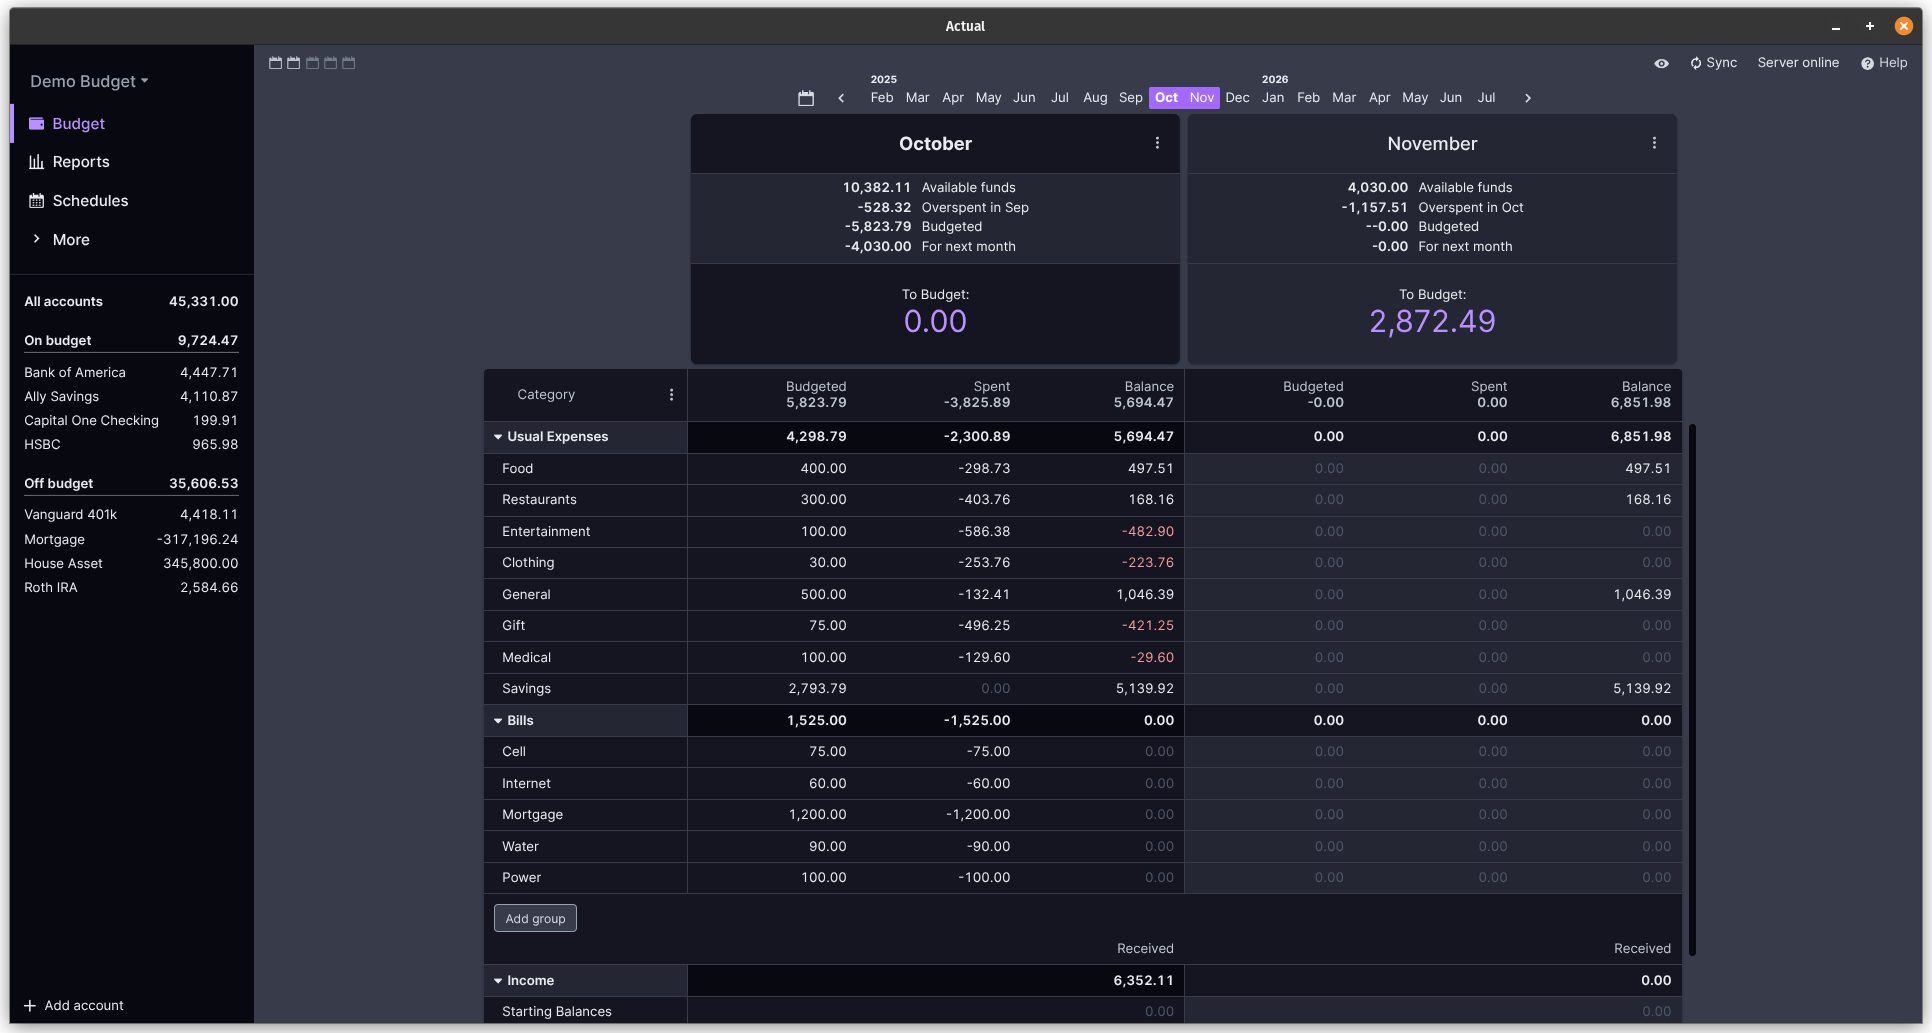The height and width of the screenshot is (1033, 1932).
Task: Click the Add group button
Action: 535,918
